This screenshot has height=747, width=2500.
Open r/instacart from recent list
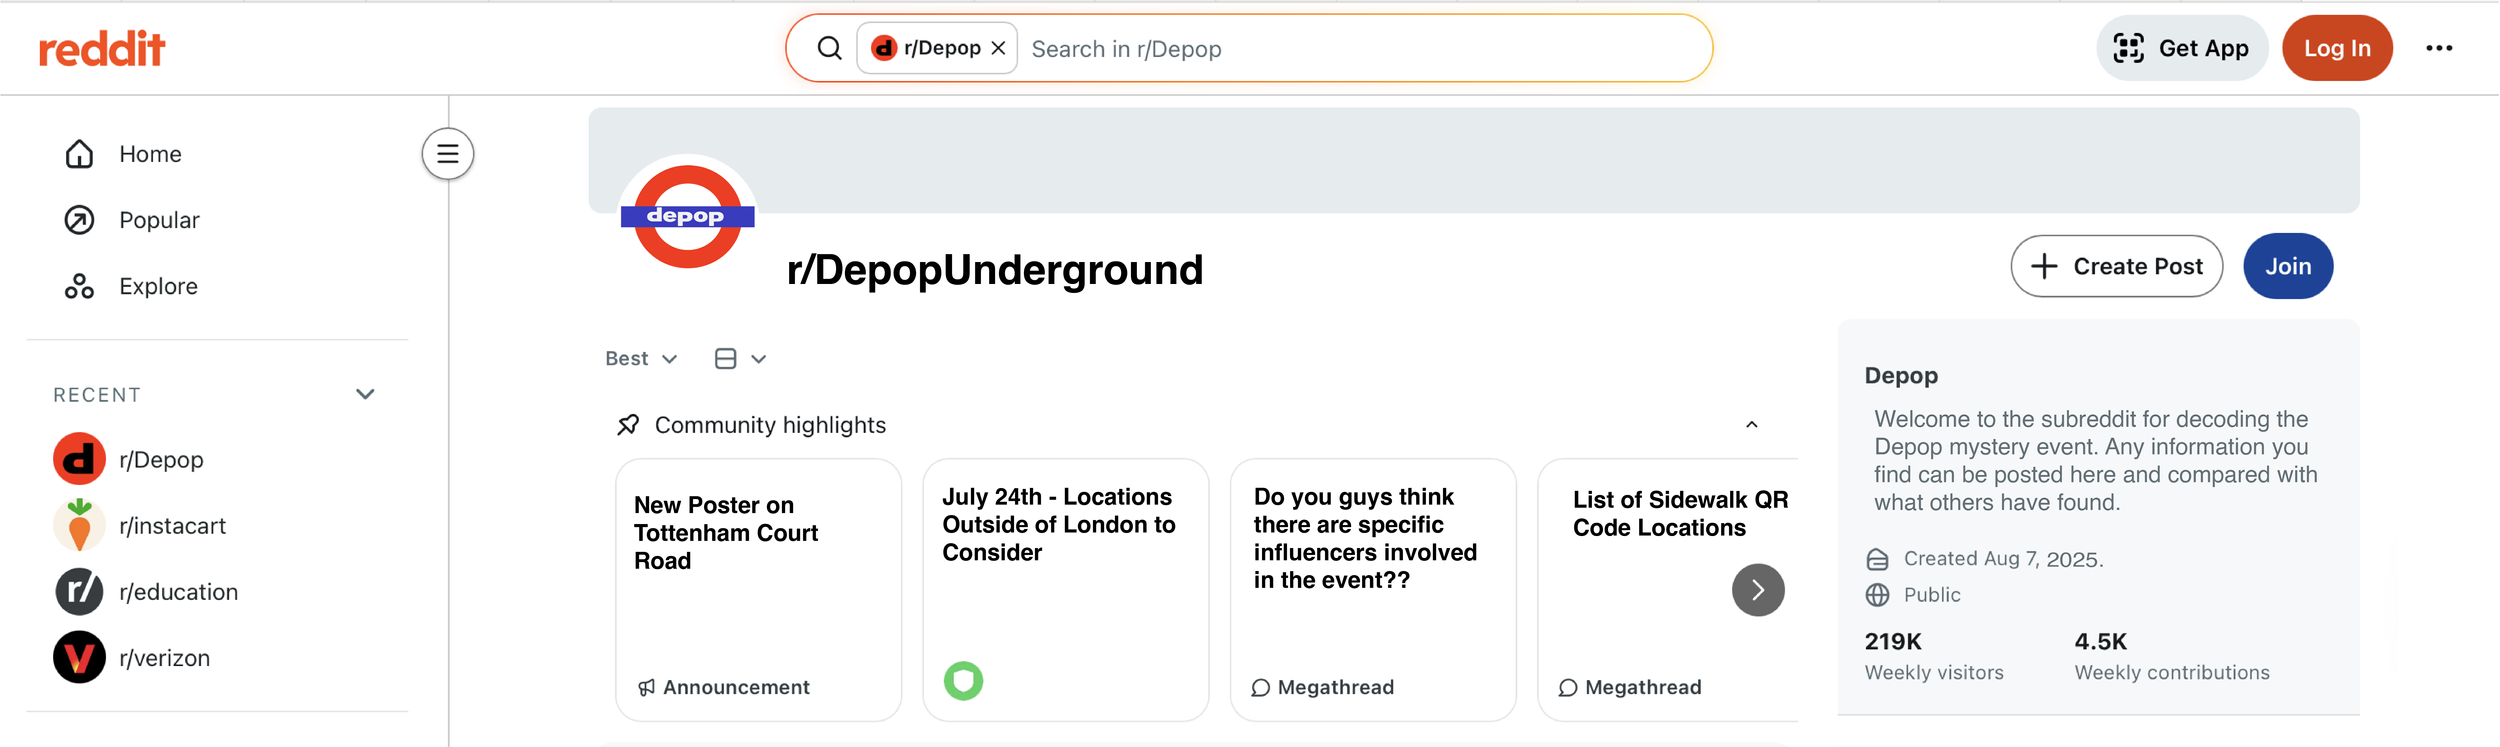click(x=172, y=525)
